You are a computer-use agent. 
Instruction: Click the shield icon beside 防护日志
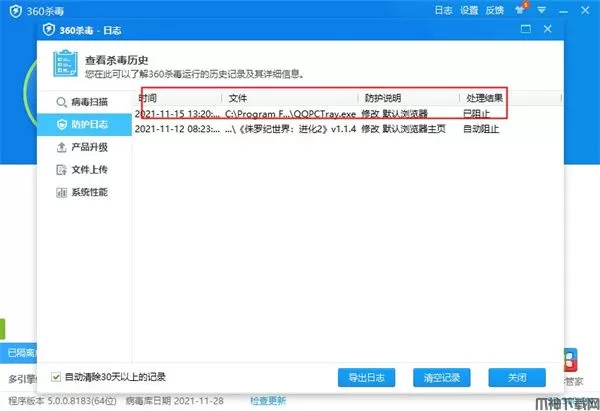click(x=62, y=124)
